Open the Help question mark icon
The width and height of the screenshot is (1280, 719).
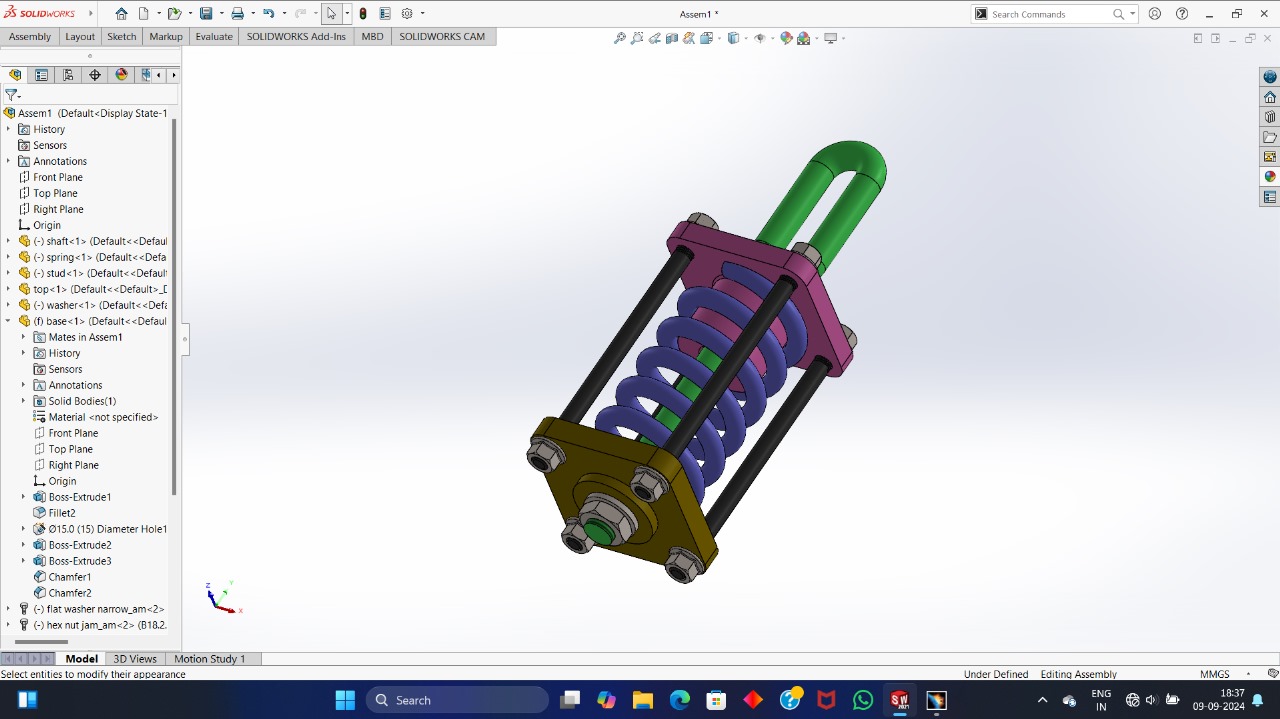pos(1182,14)
